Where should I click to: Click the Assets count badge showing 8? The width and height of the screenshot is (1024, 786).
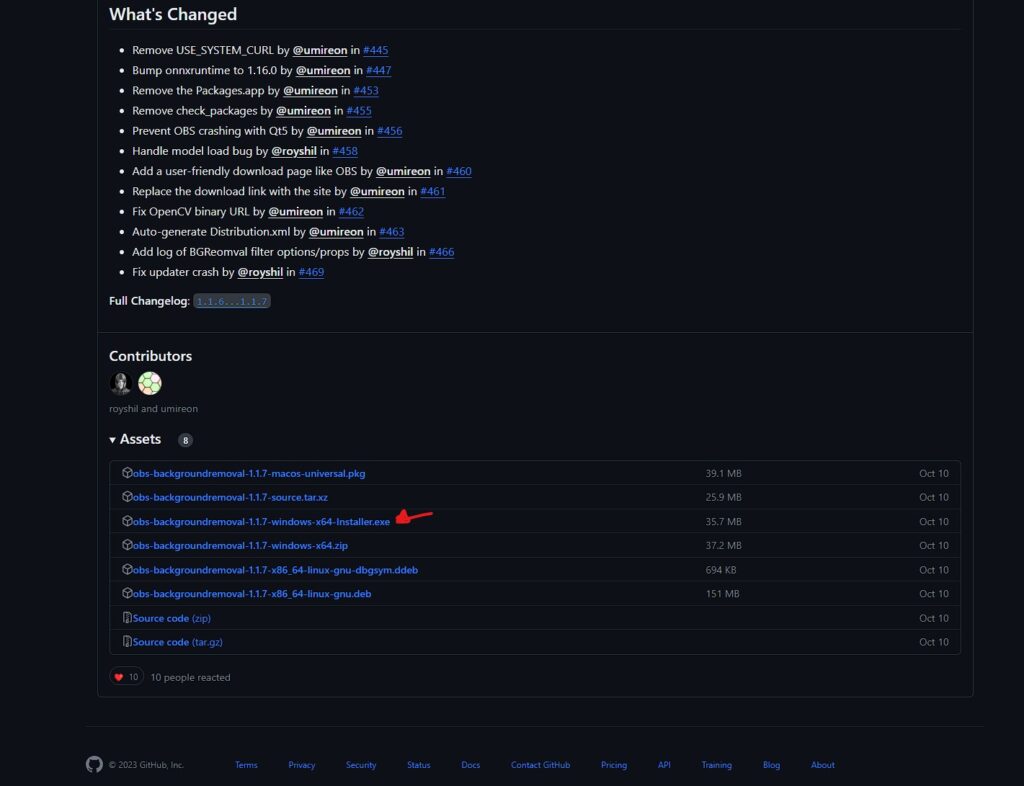click(x=185, y=440)
